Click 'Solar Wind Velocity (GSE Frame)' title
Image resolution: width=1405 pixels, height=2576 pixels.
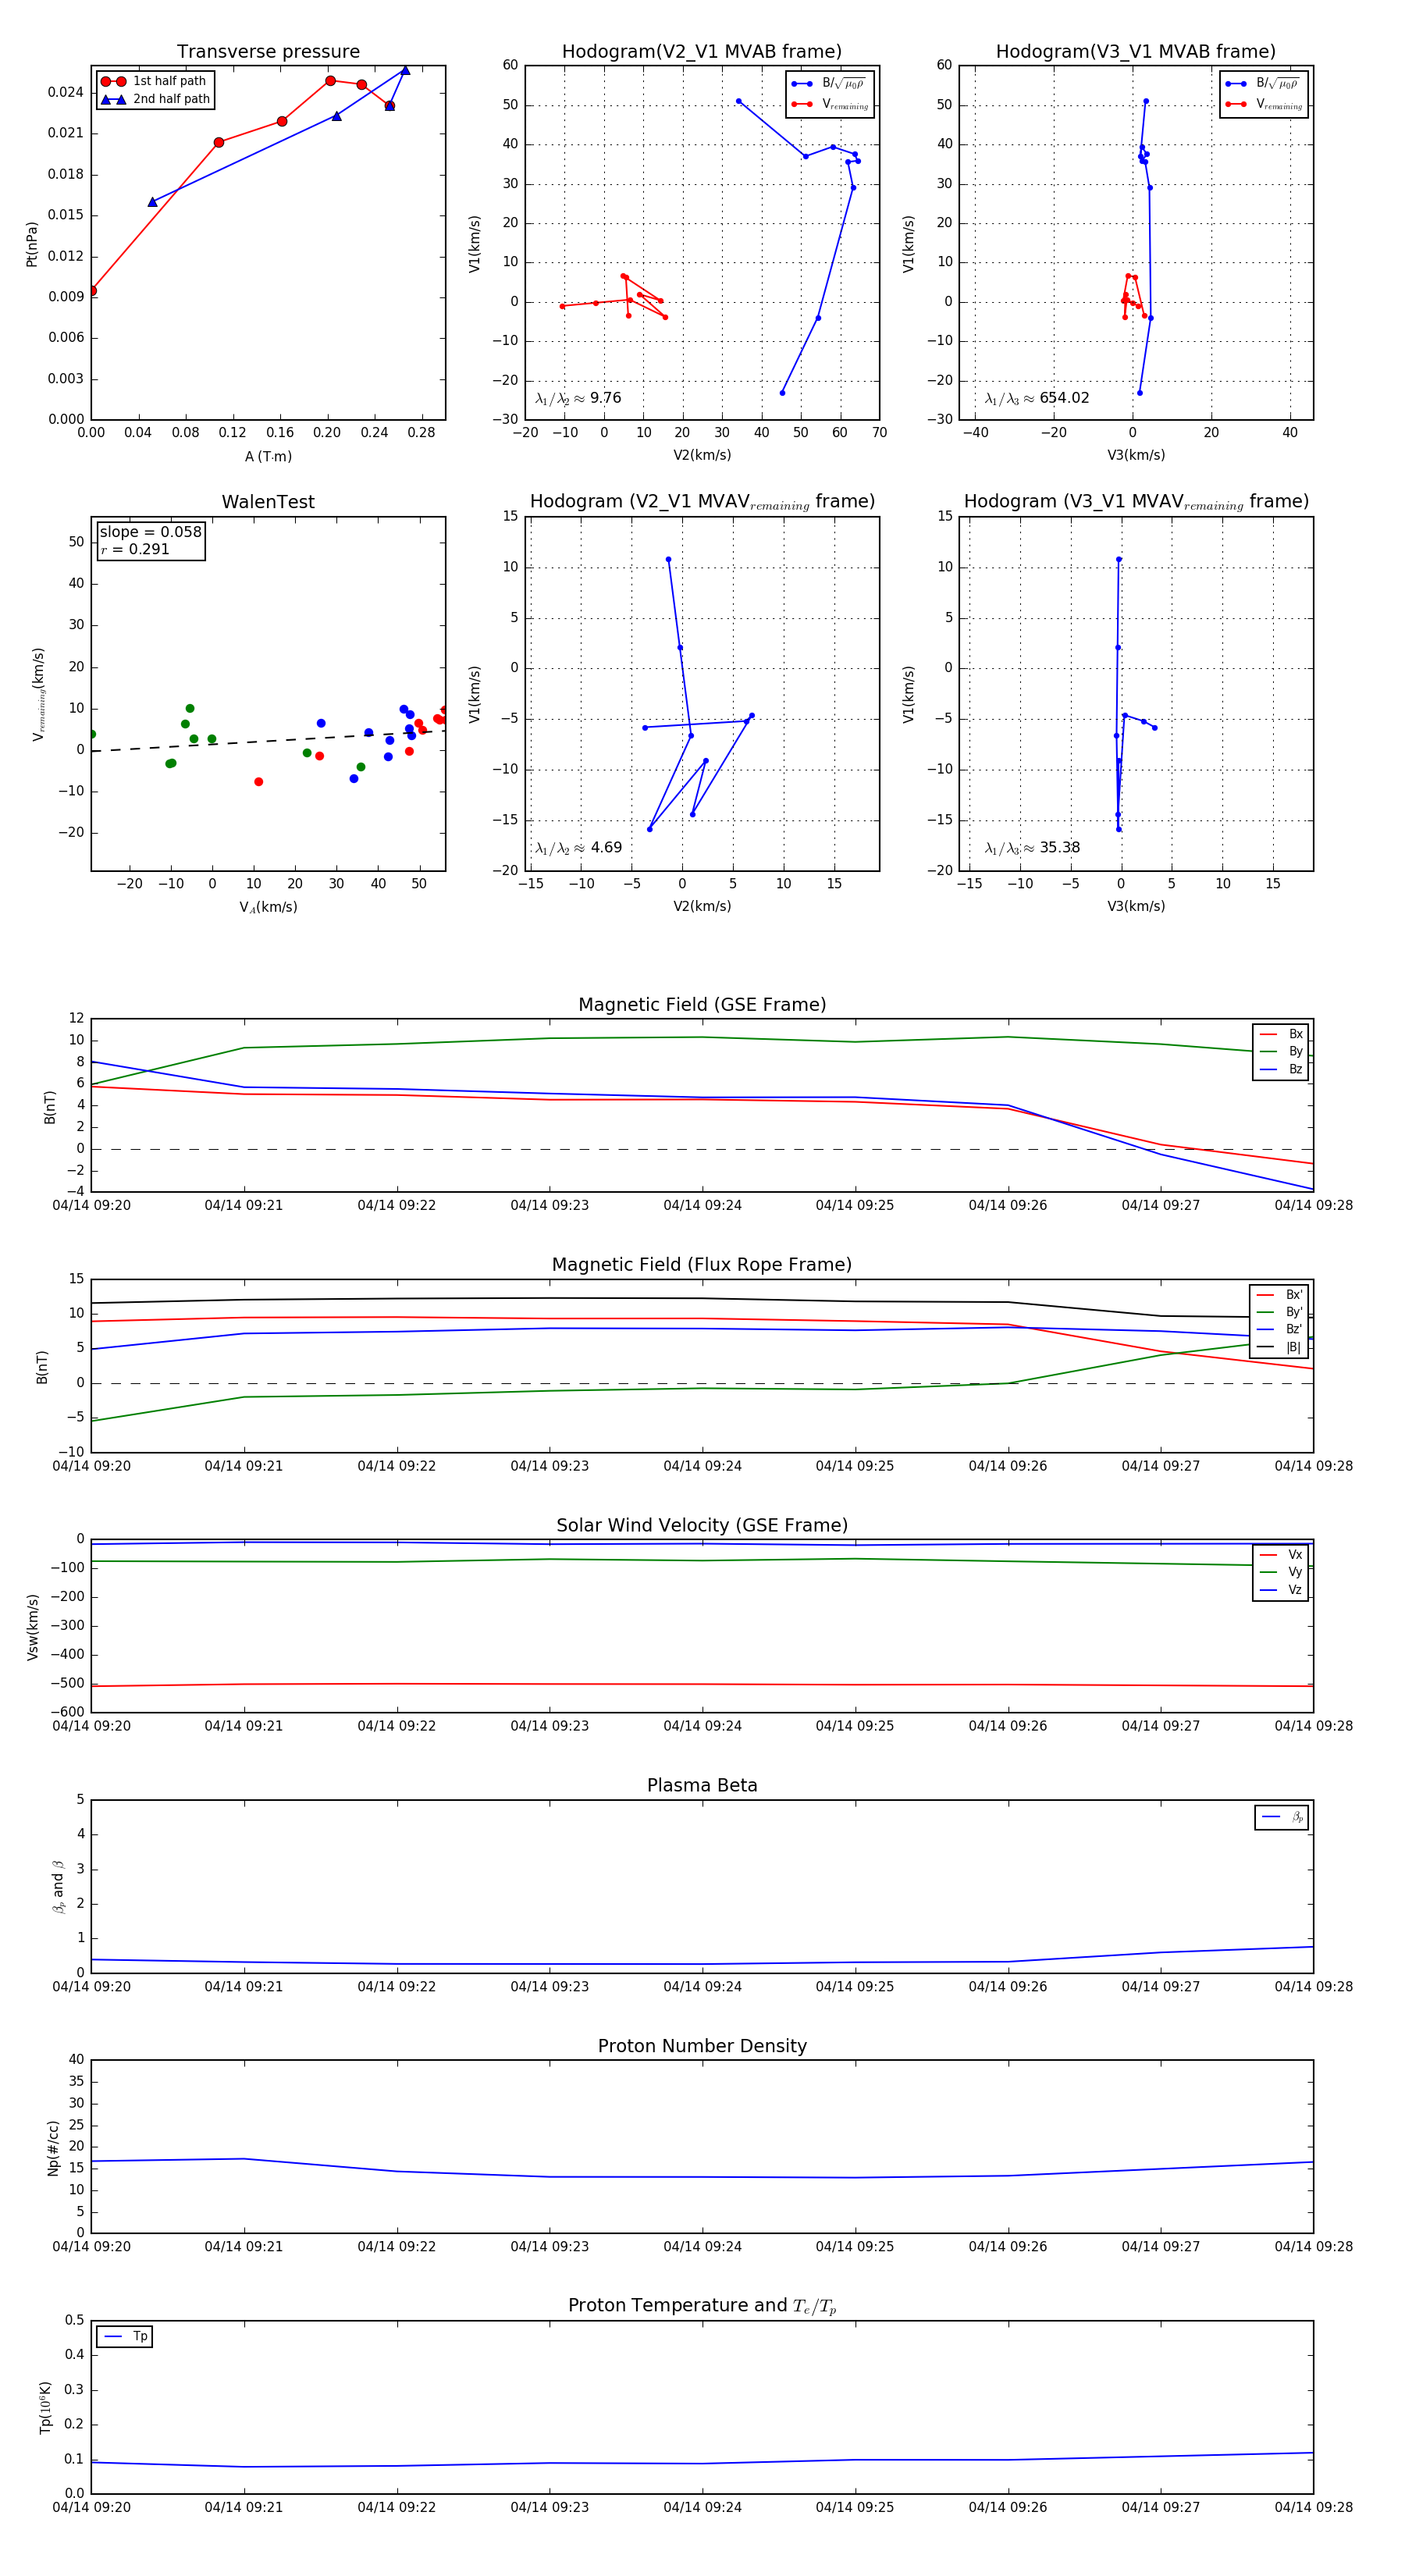tap(702, 1525)
